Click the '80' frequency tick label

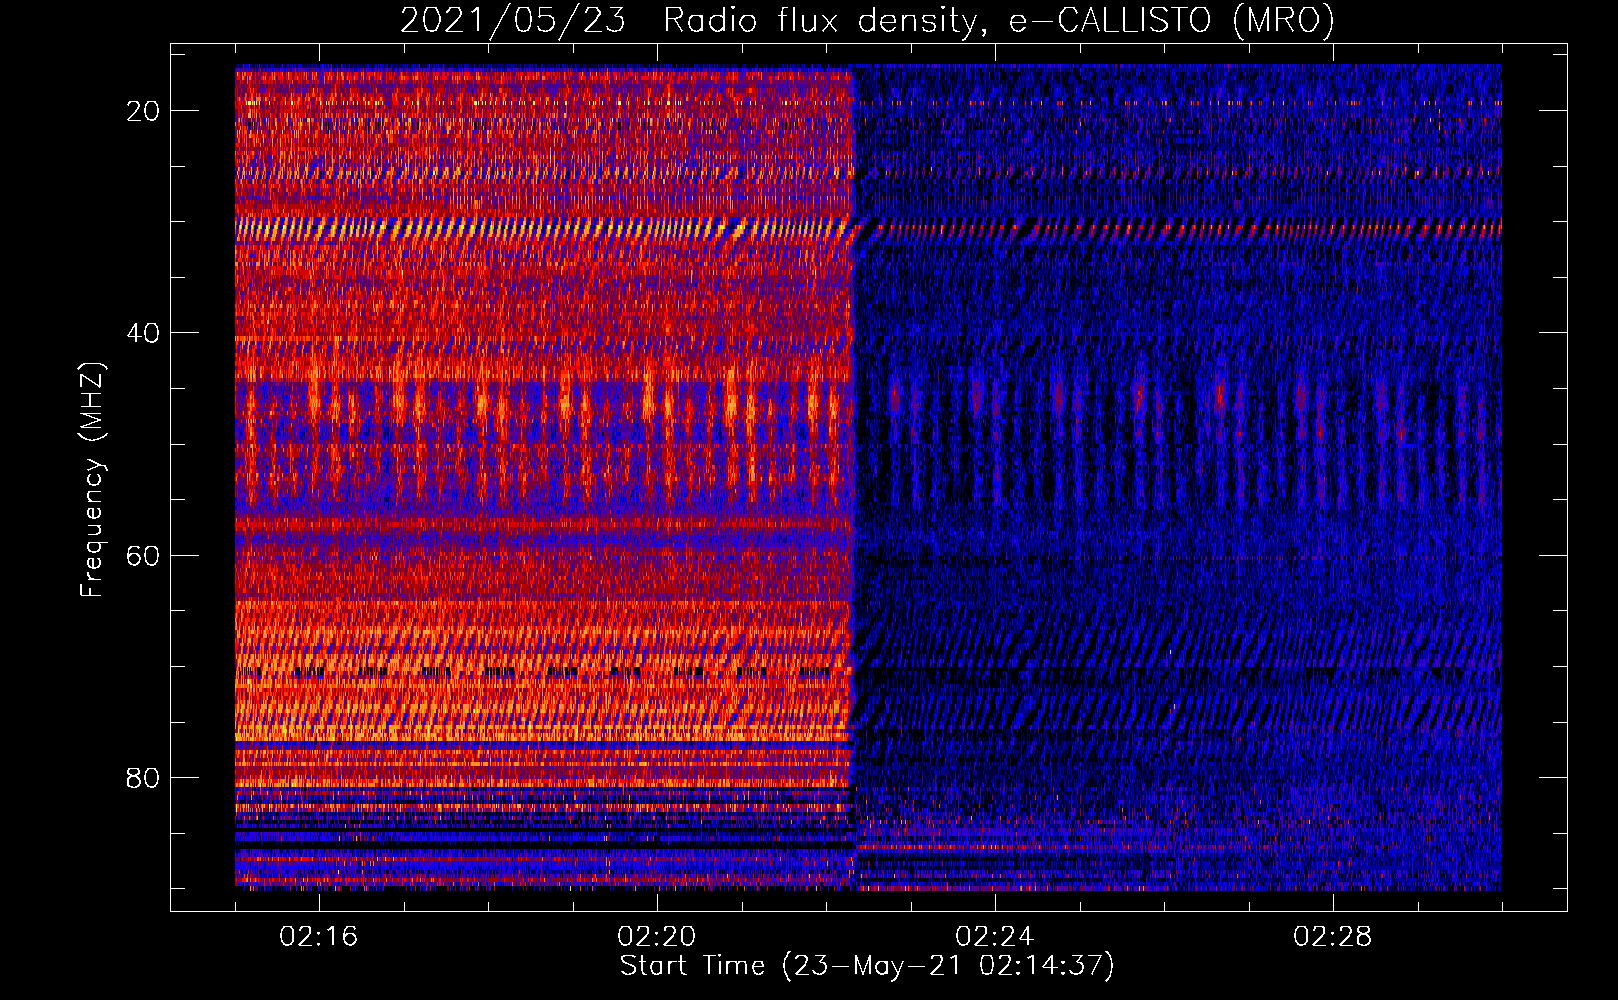[144, 777]
